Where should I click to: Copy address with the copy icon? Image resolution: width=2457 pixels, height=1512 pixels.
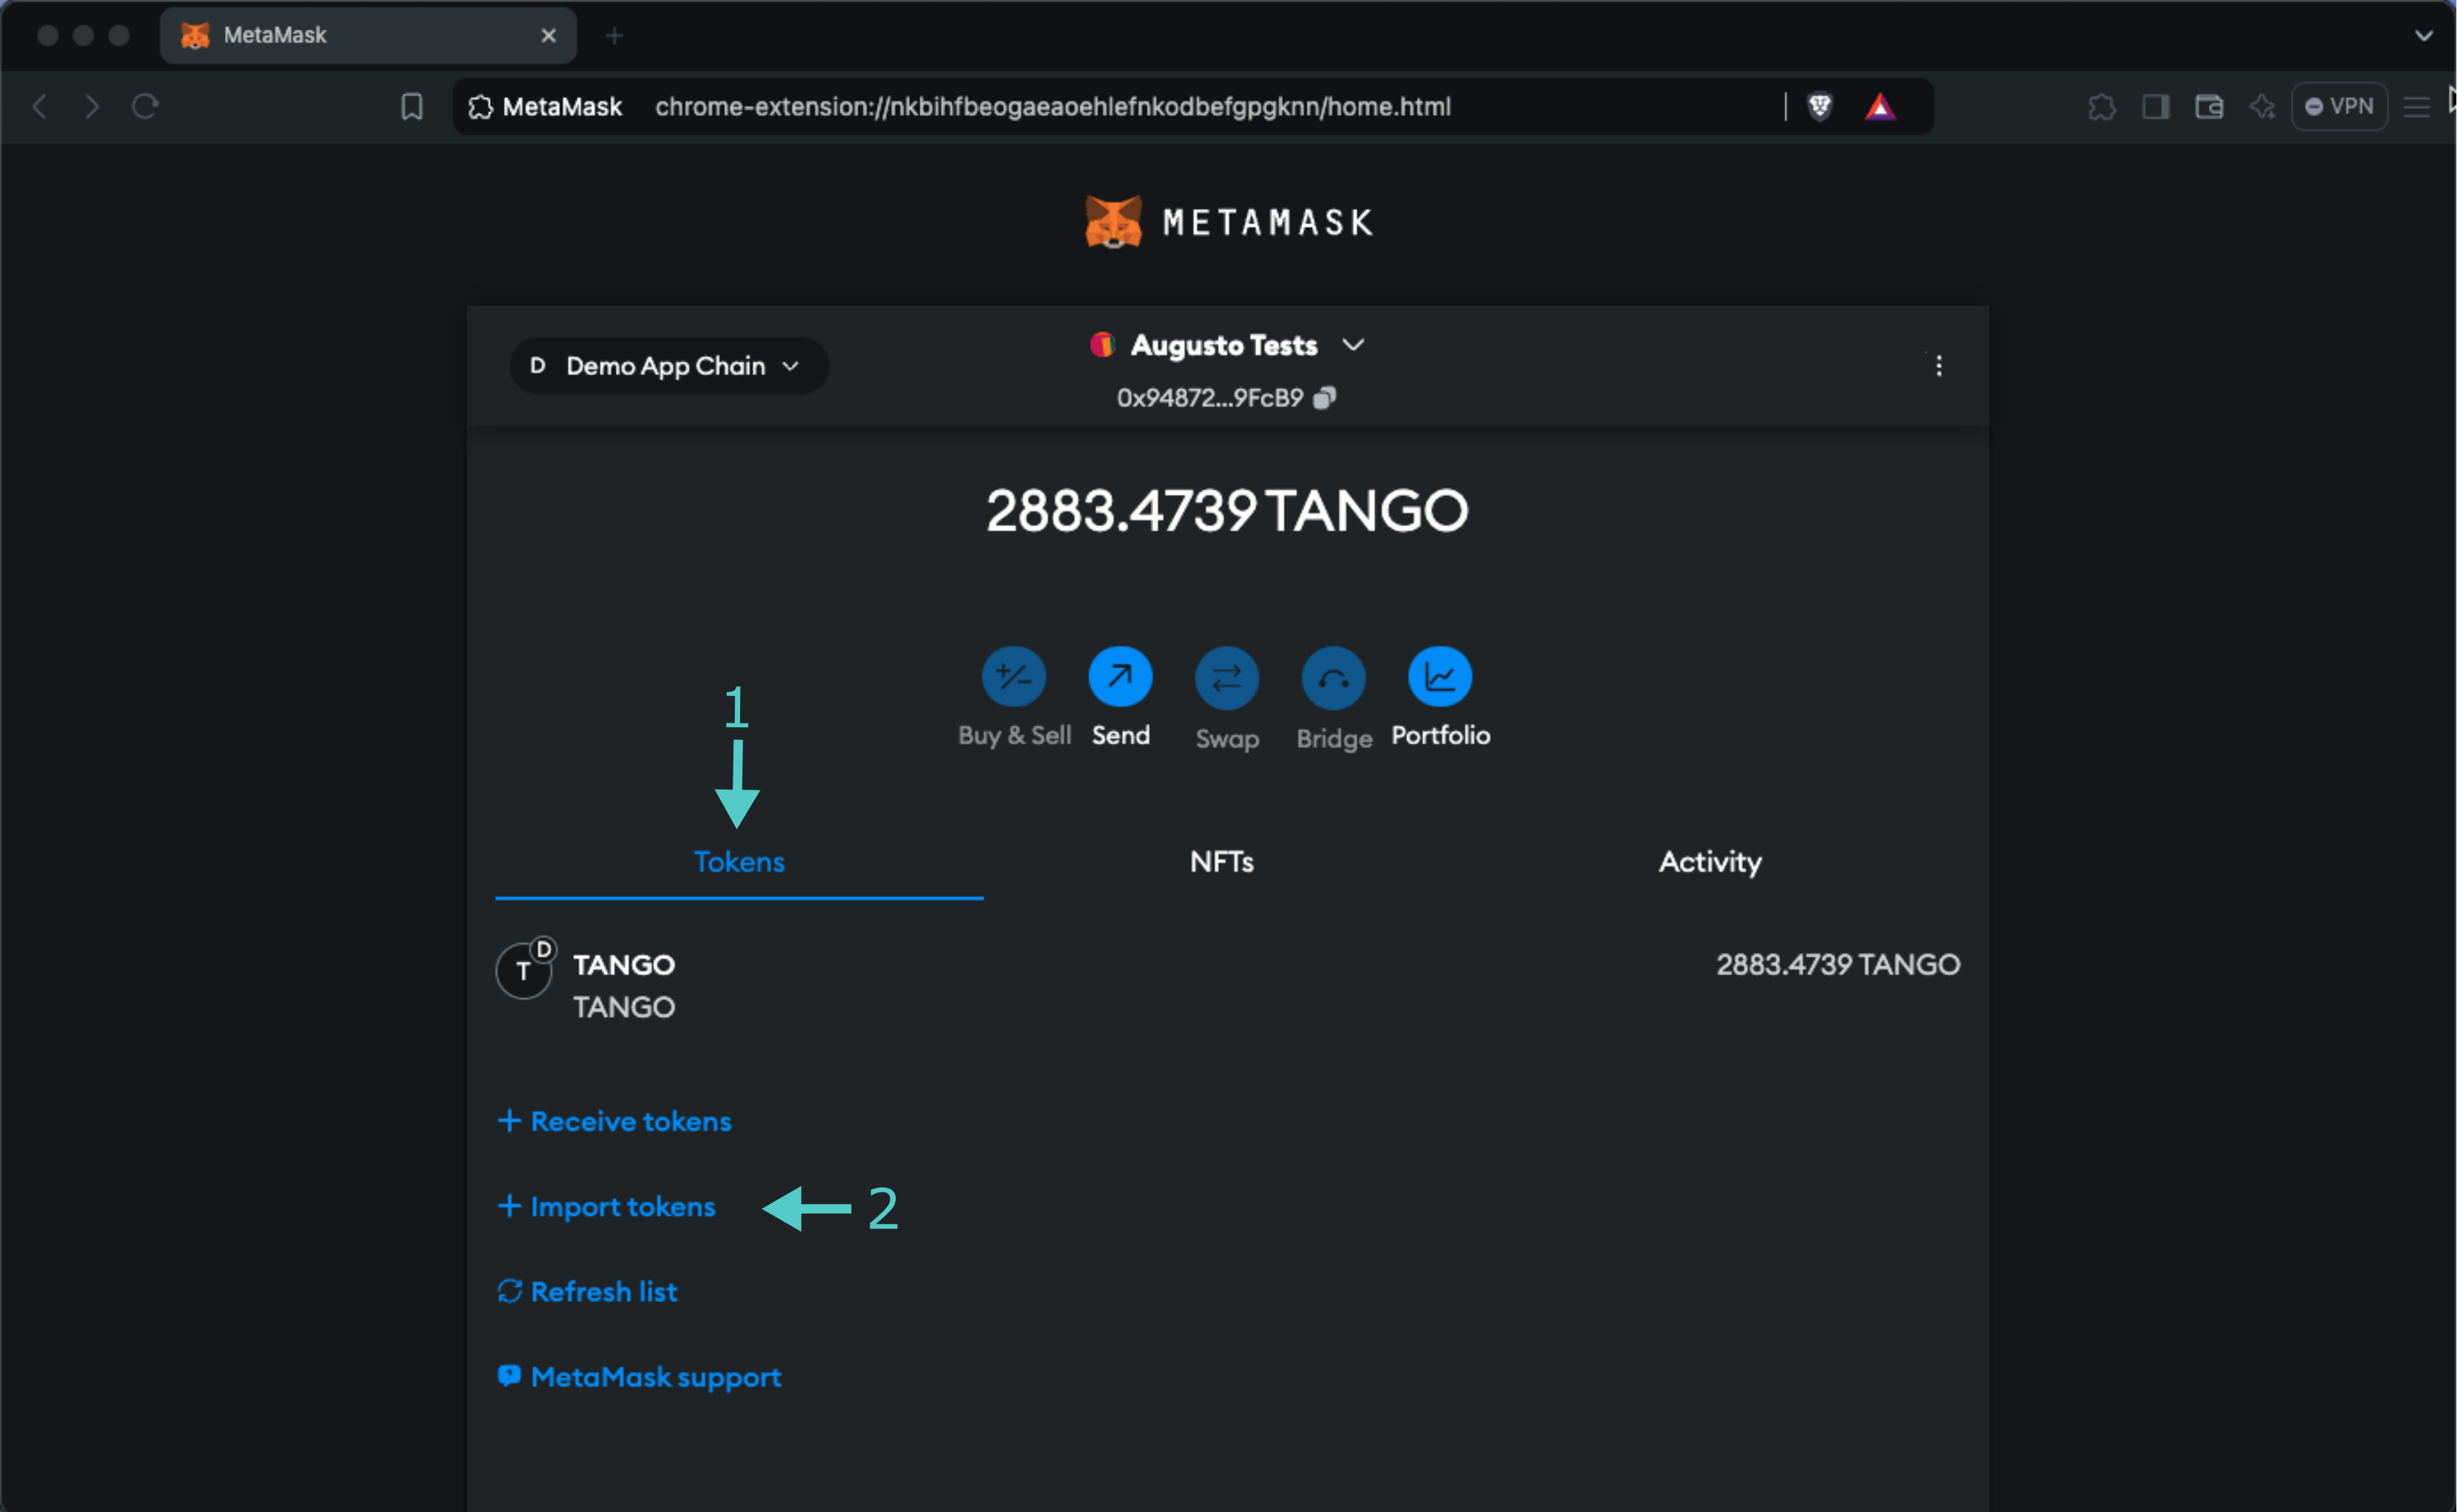(x=1324, y=398)
